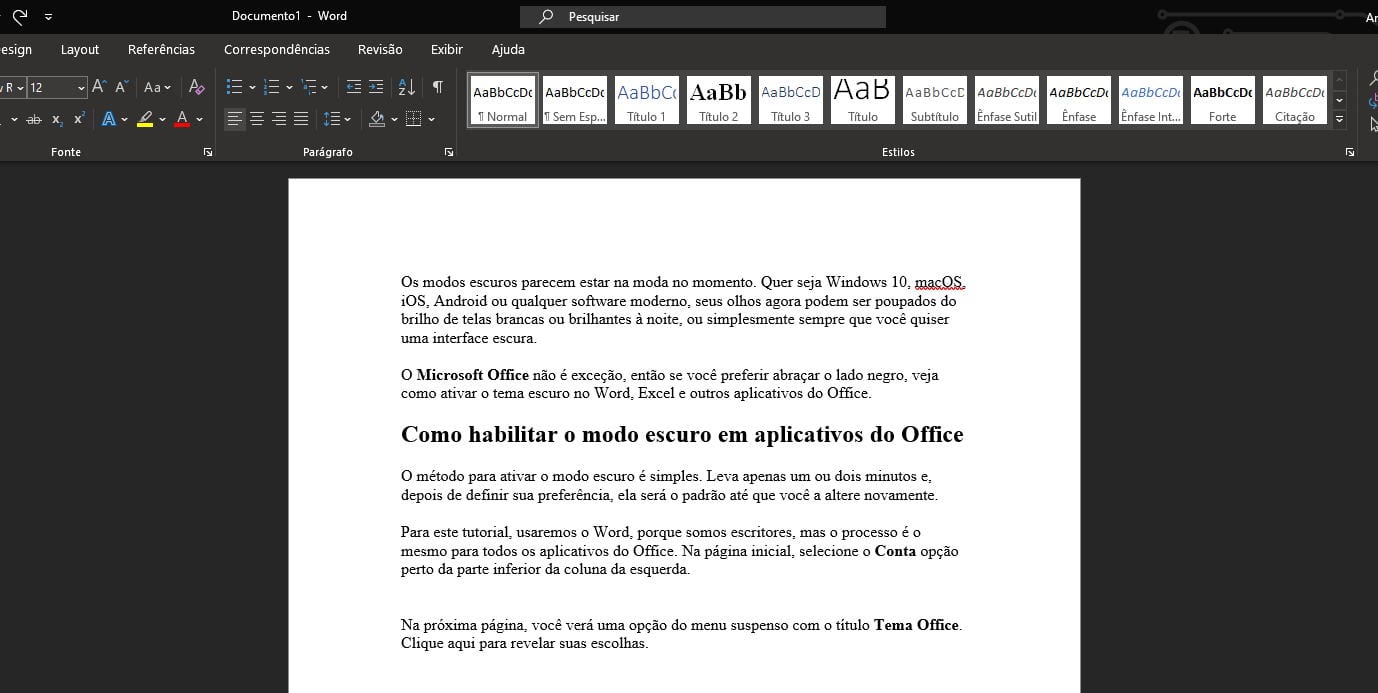
Task: Increase font size with the grow font icon
Action: 99,87
